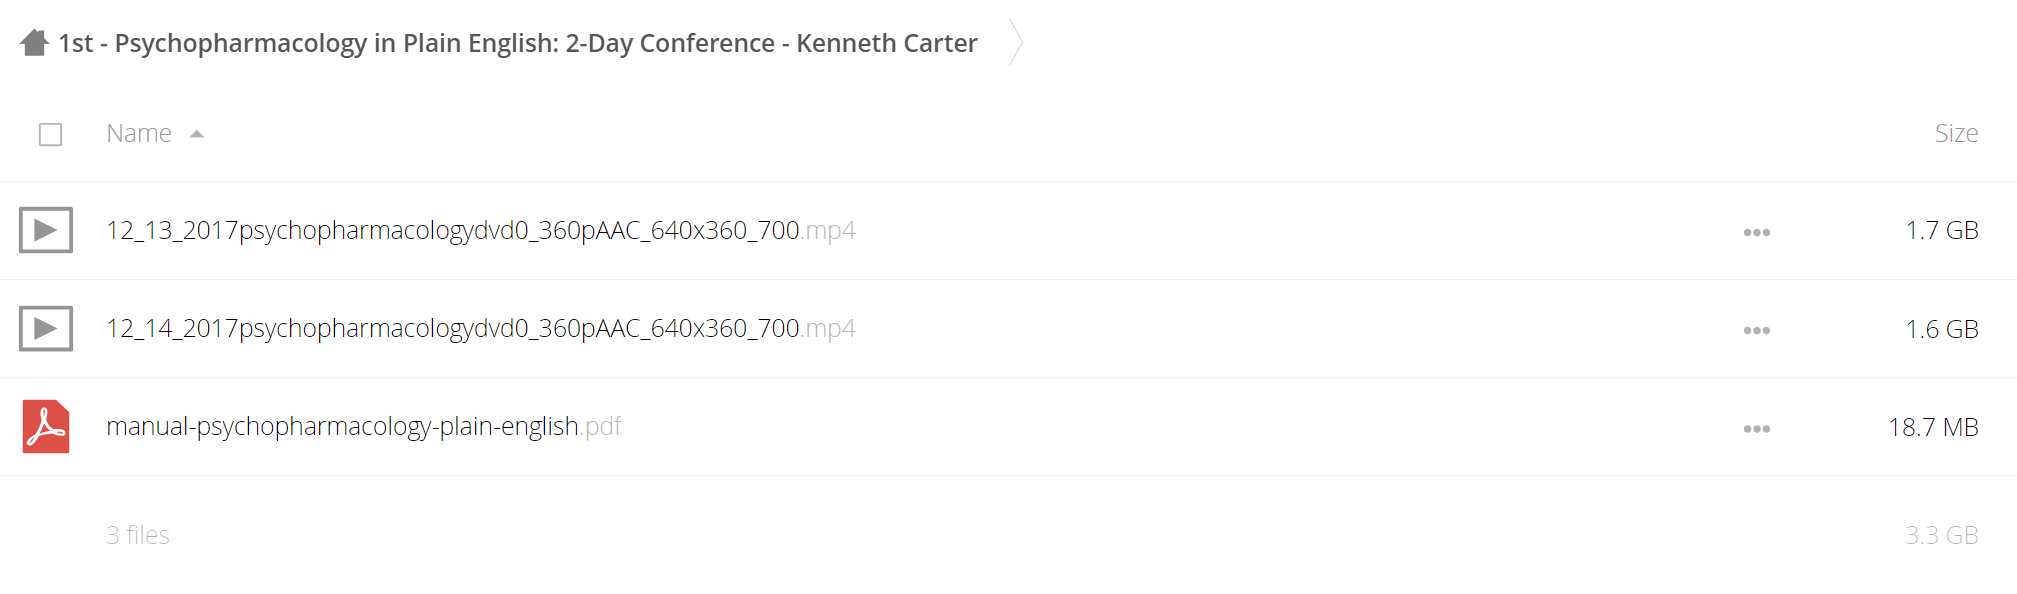2017x594 pixels.
Task: Open manual-psychopharmacology-plain-english.pdf
Action: click(364, 426)
